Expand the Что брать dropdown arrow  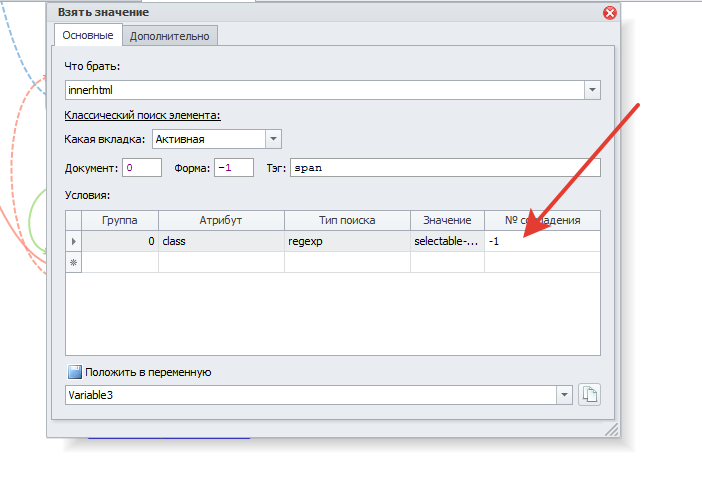(592, 90)
